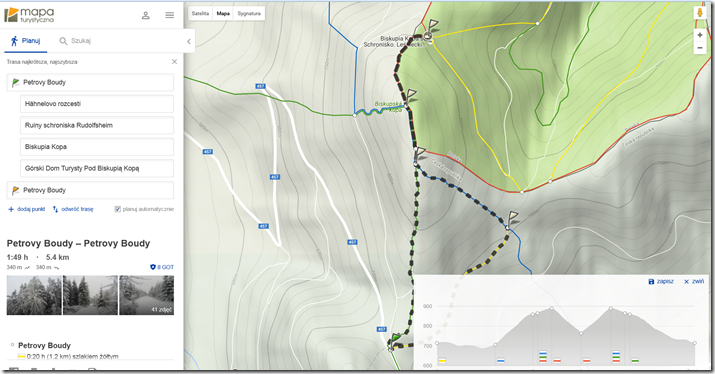Click the Petrovy Boudy itinerary heading
The height and width of the screenshot is (374, 715).
pos(44,345)
